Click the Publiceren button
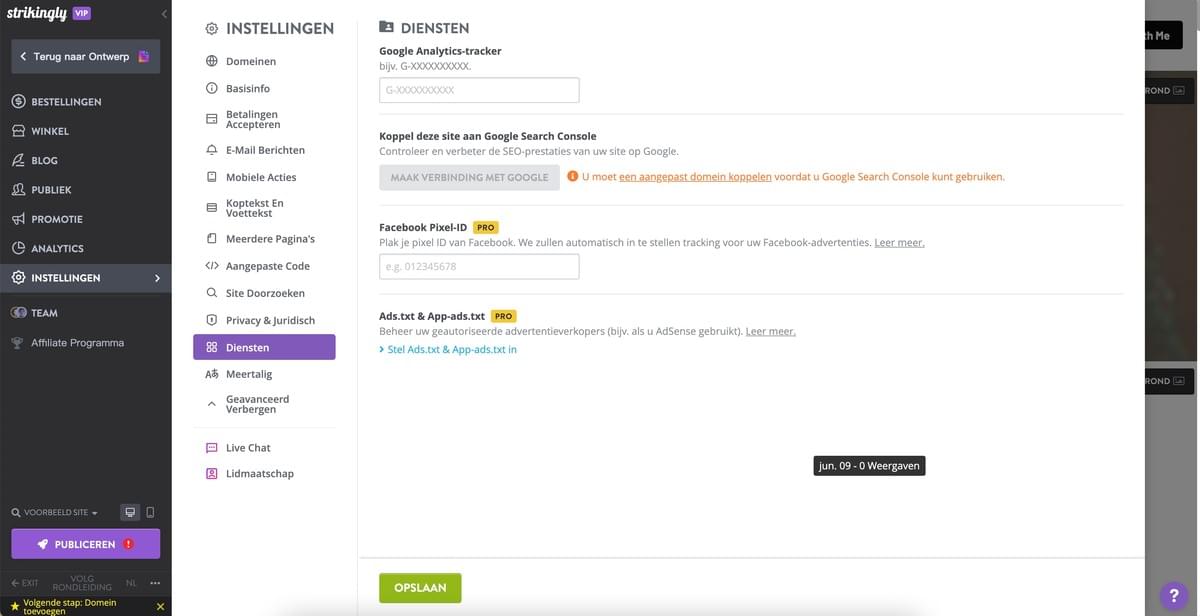Screen dimensions: 1200x616 pos(85,544)
